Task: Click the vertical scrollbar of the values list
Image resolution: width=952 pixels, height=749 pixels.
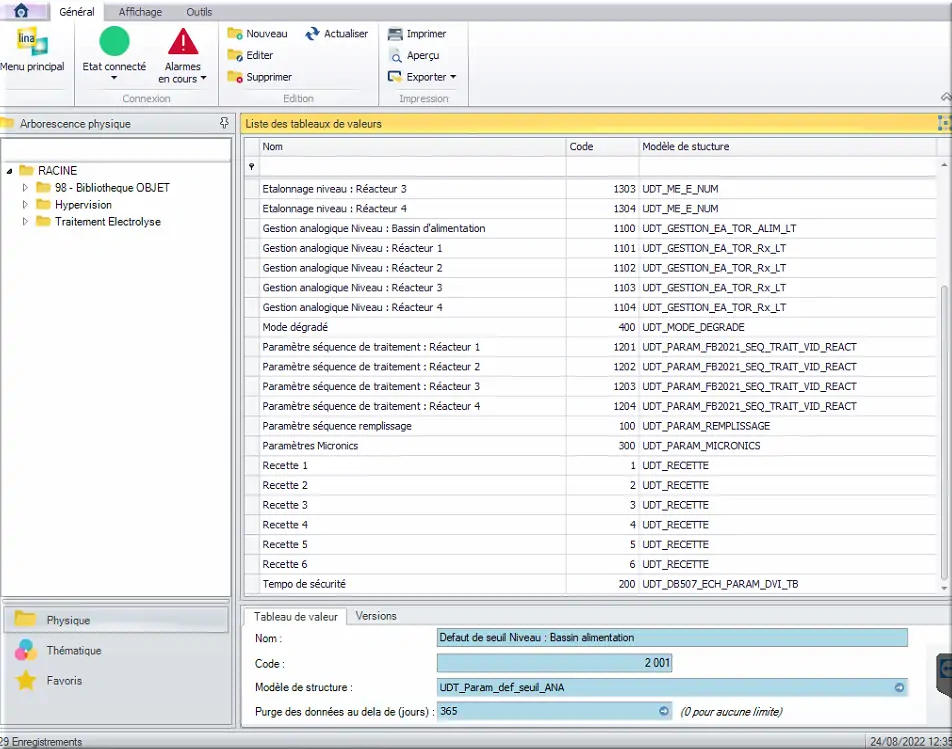Action: [944, 431]
